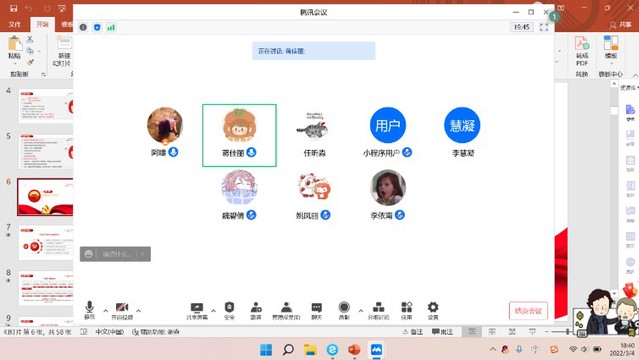The width and height of the screenshot is (639, 360).
Task: Expand recording options arrow
Action: click(x=361, y=311)
